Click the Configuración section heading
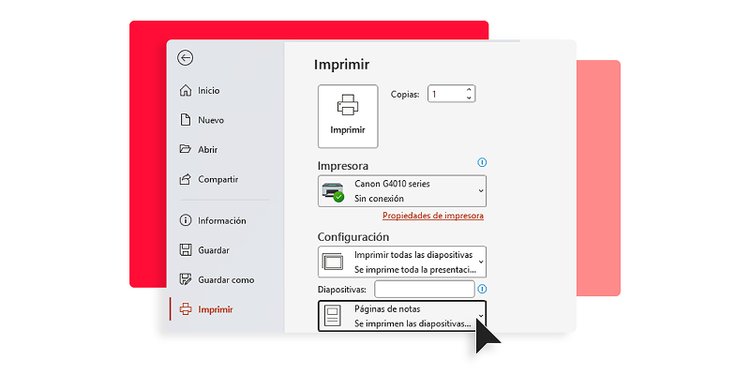The width and height of the screenshot is (750, 375). click(x=353, y=237)
